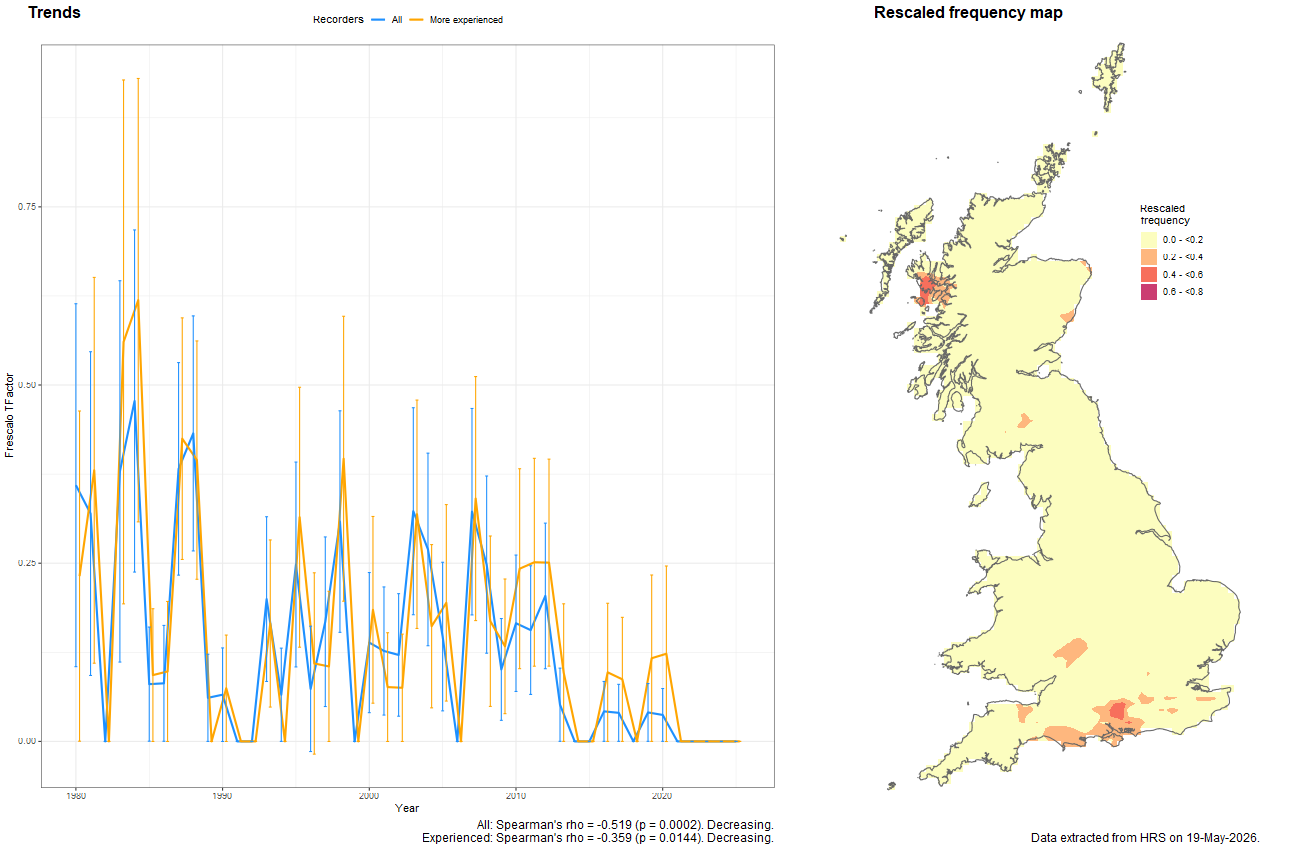This screenshot has width=1300, height=850.
Task: Click the 'Frescalo TFactor' y-axis label
Action: coord(10,414)
